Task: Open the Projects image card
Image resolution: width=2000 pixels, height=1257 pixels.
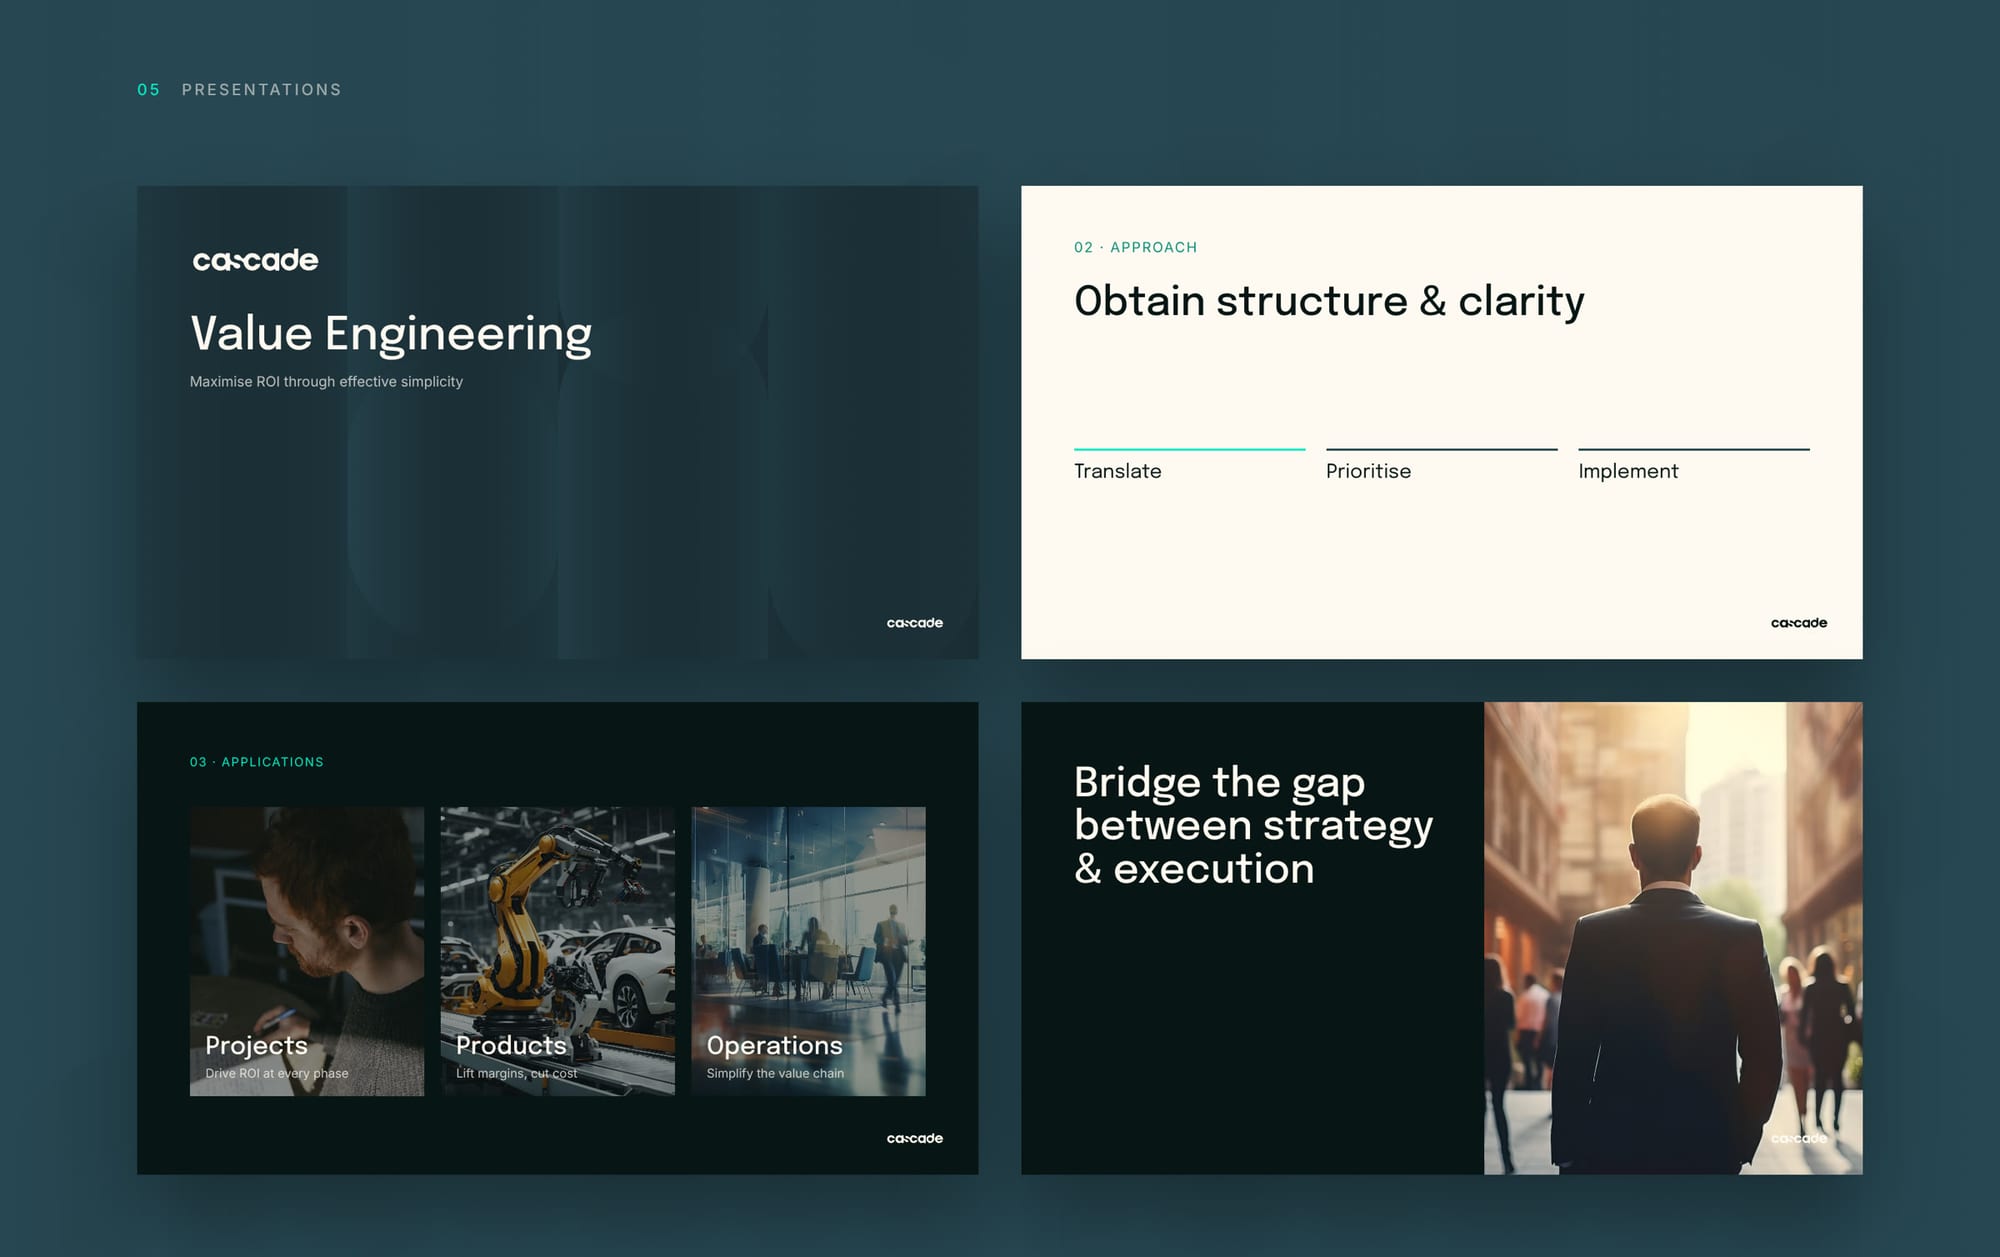Action: (307, 951)
